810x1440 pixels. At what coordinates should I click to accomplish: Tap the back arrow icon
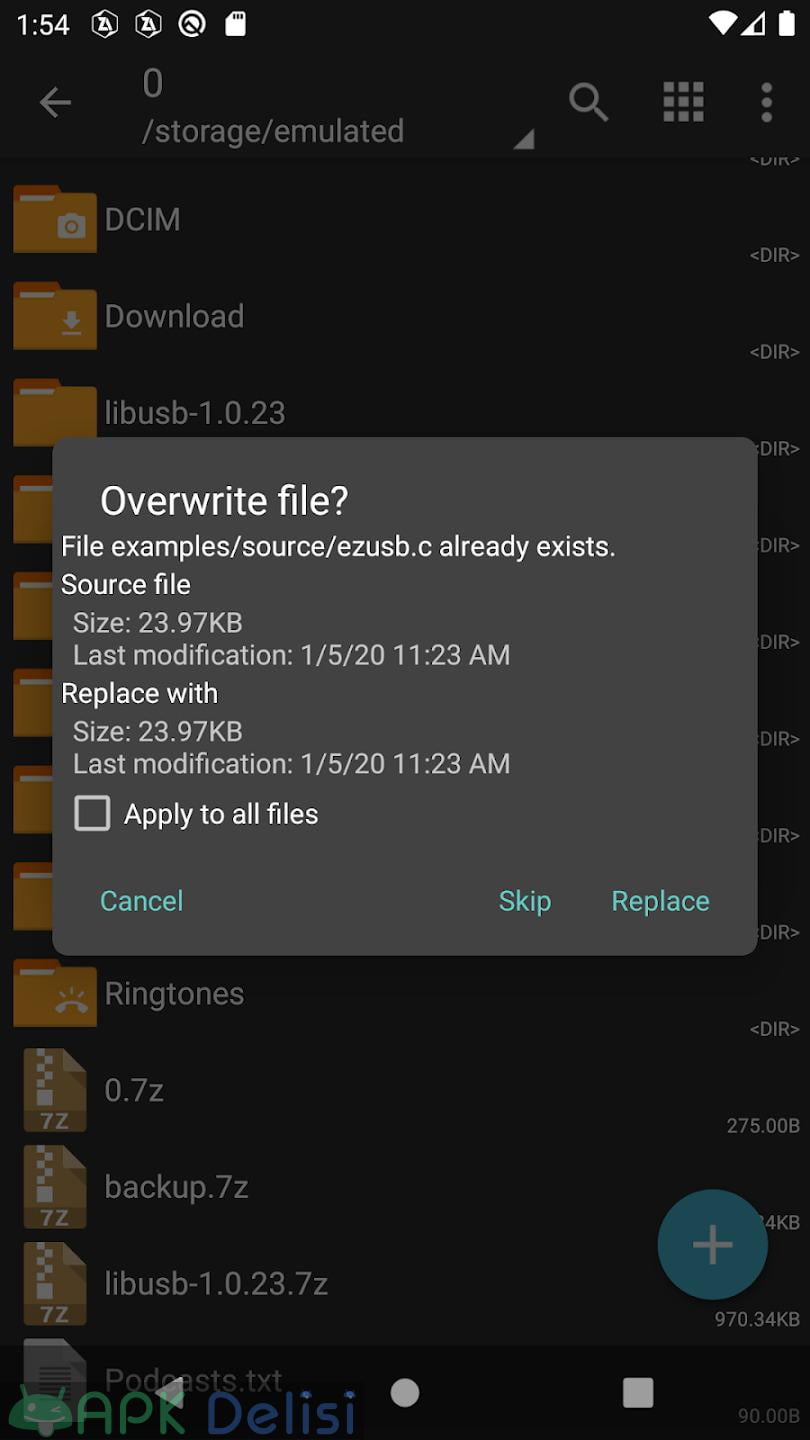point(55,102)
